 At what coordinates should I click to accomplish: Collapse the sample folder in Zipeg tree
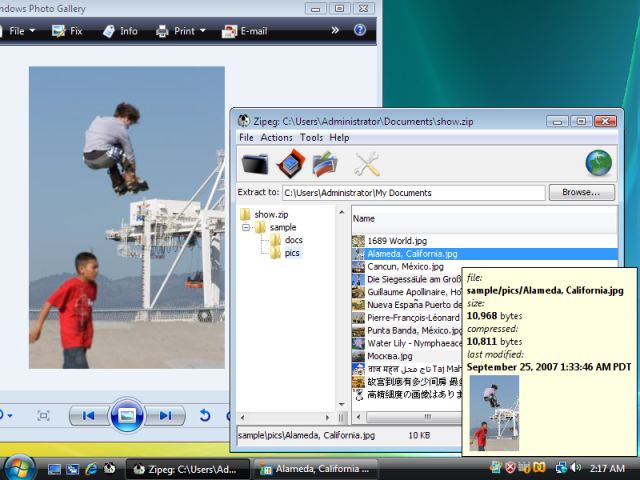click(246, 227)
